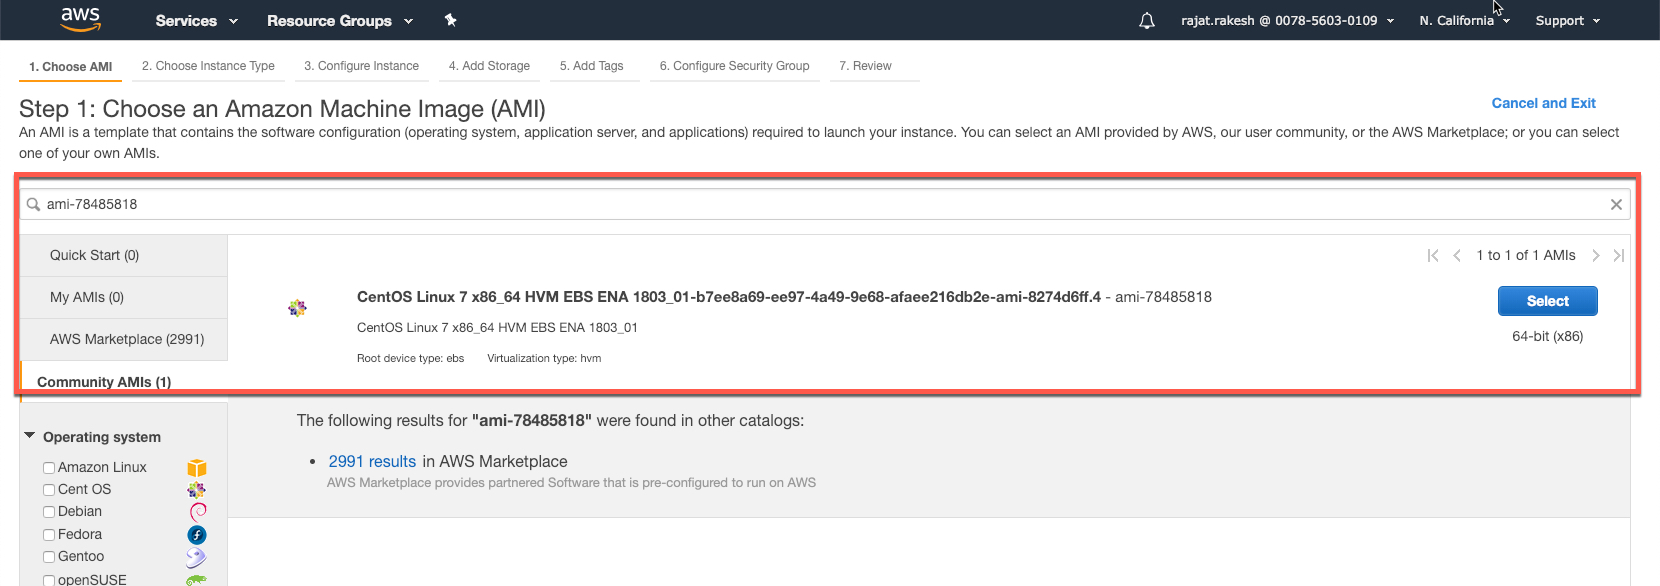This screenshot has width=1660, height=586.
Task: Click the CentOS Linux 7 AMI title
Action: 729,297
